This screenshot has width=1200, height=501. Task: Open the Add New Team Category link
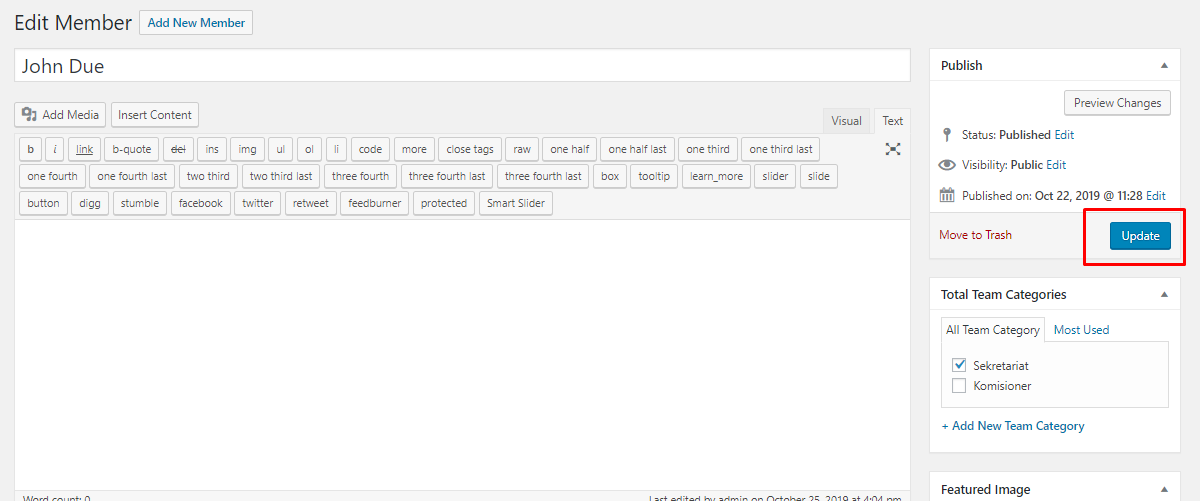pos(1013,426)
